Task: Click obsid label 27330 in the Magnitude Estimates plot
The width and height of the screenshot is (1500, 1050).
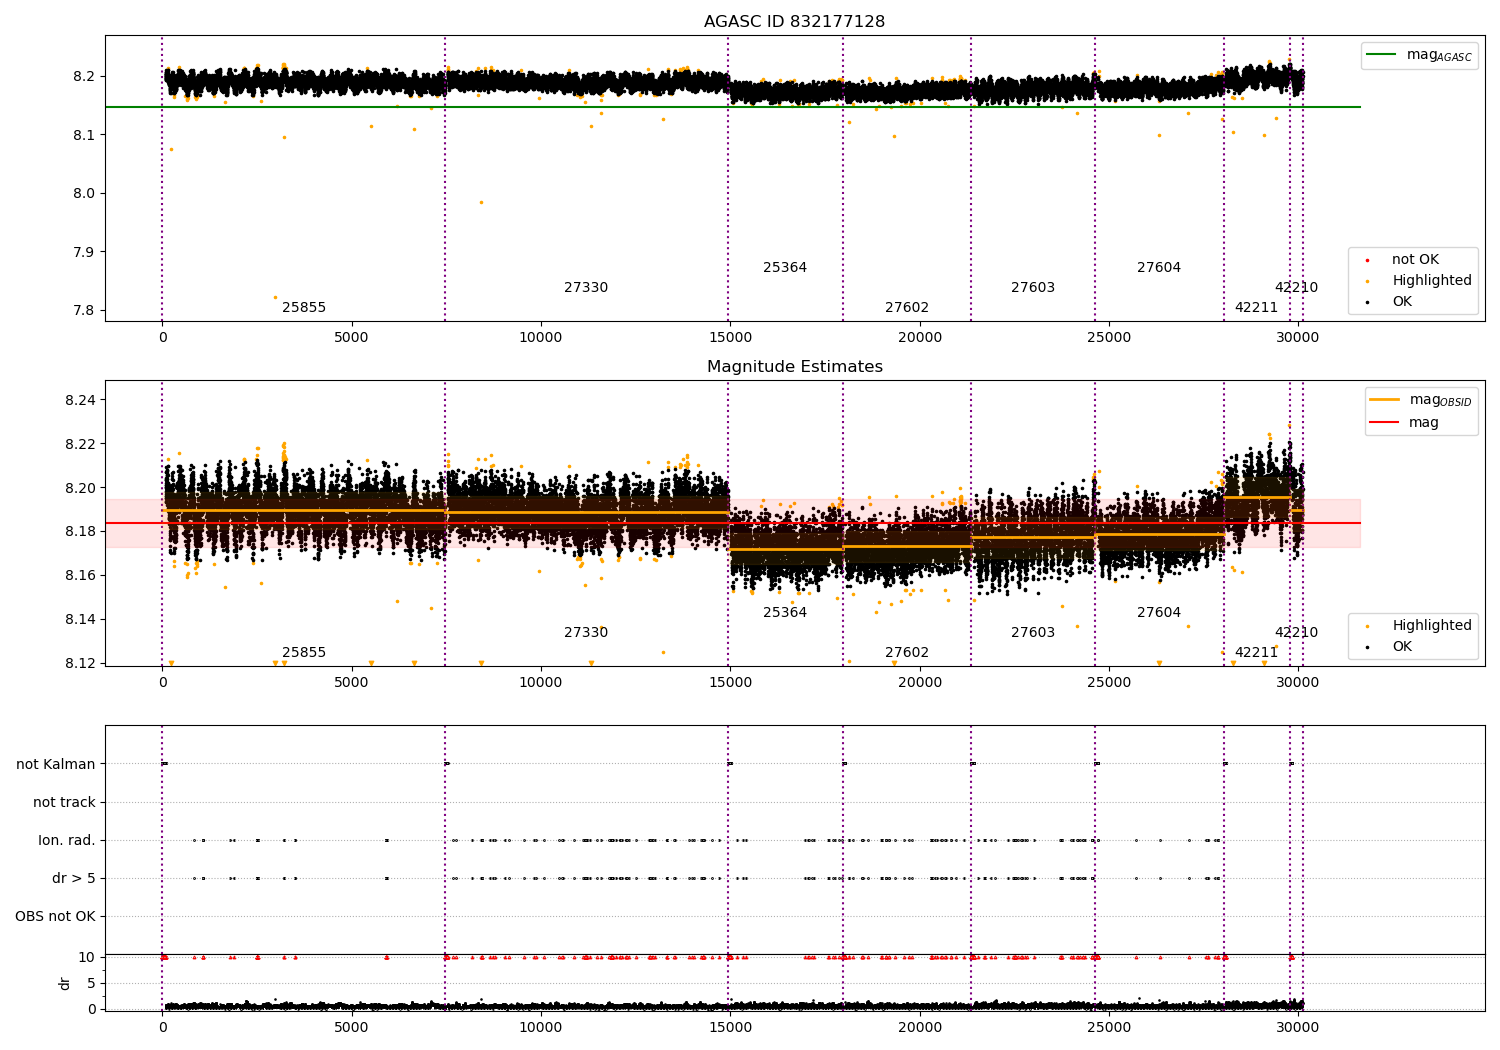Action: coord(586,633)
